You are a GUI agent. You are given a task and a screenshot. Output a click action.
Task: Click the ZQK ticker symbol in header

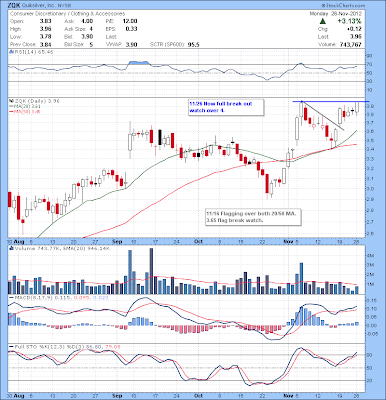point(13,6)
